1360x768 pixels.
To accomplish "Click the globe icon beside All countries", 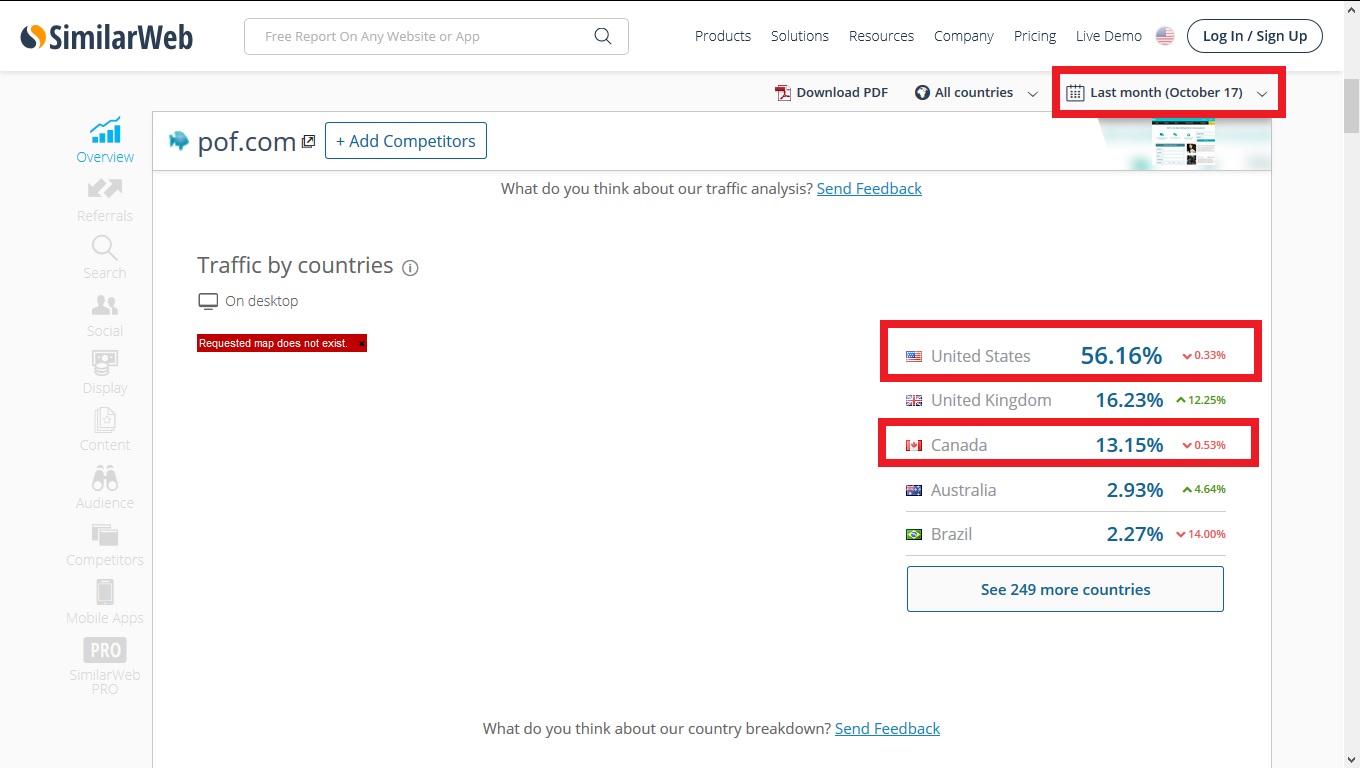I will pos(922,92).
